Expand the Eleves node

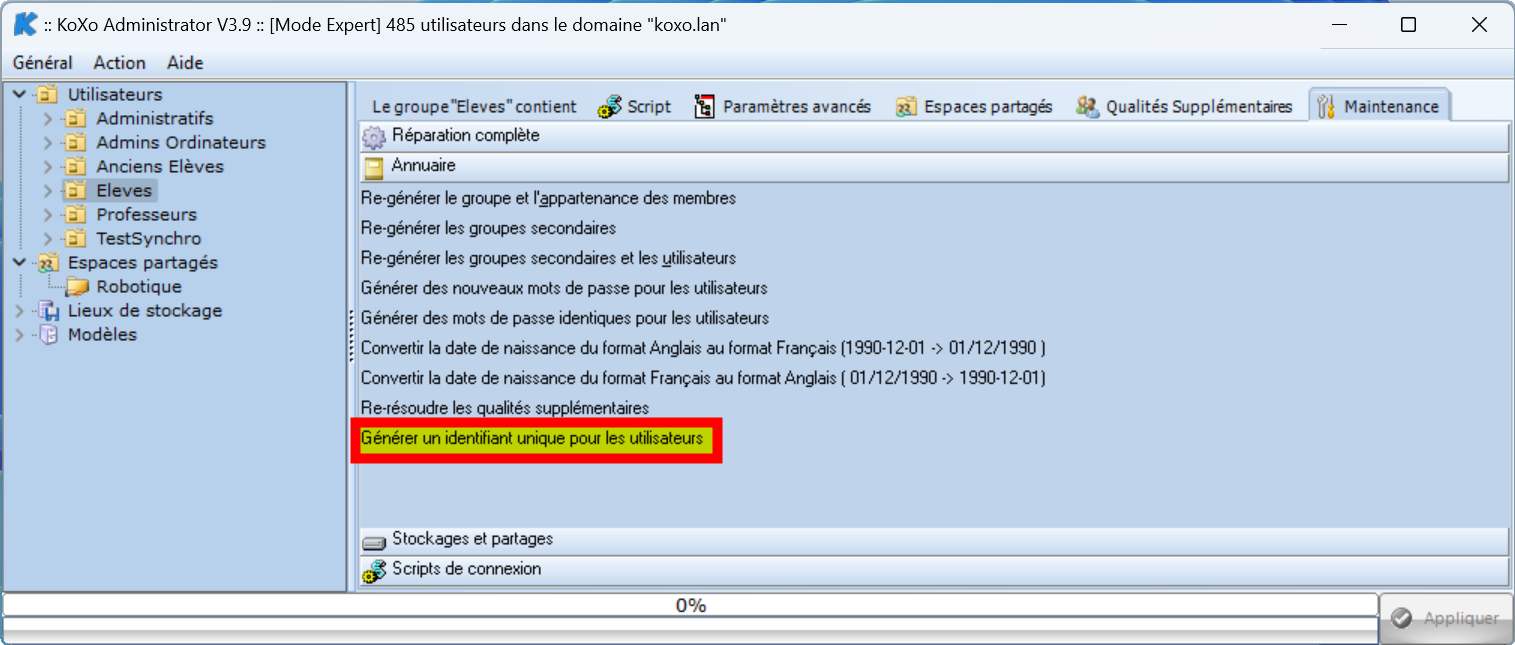47,191
